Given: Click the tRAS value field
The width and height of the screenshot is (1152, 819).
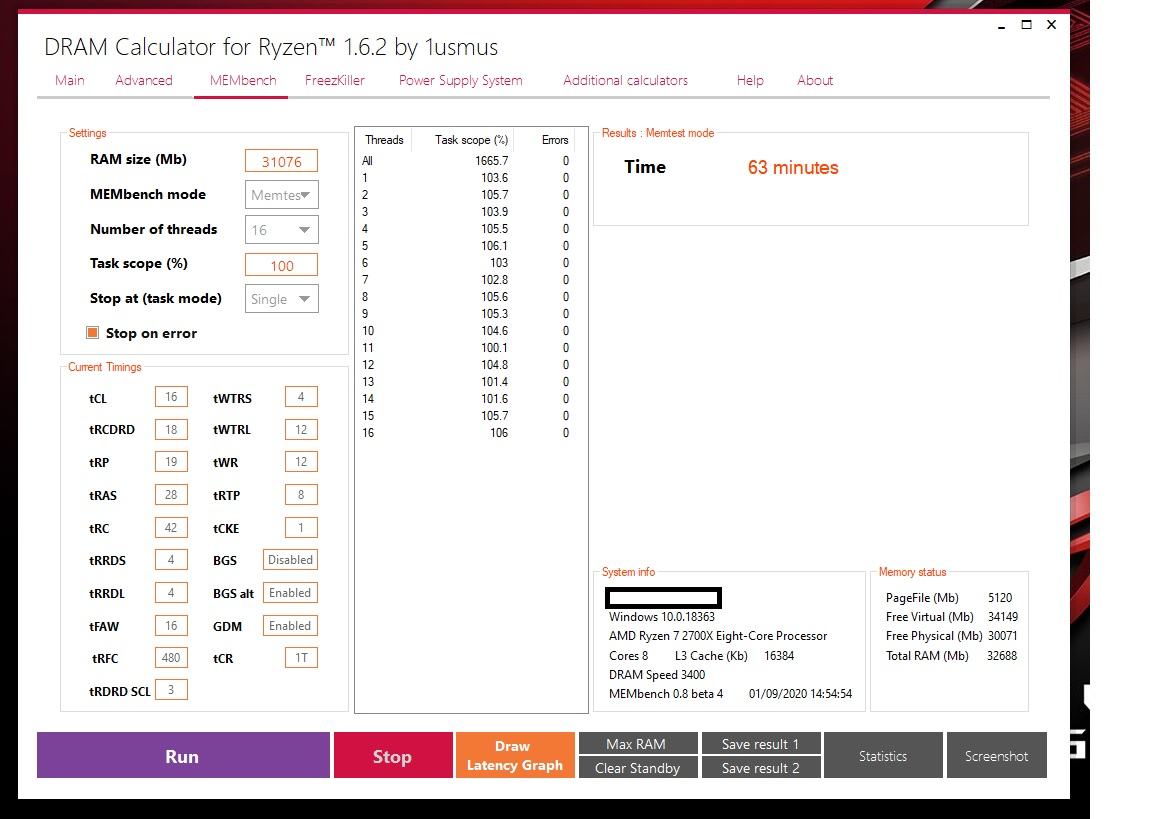Looking at the screenshot, I should pyautogui.click(x=171, y=495).
